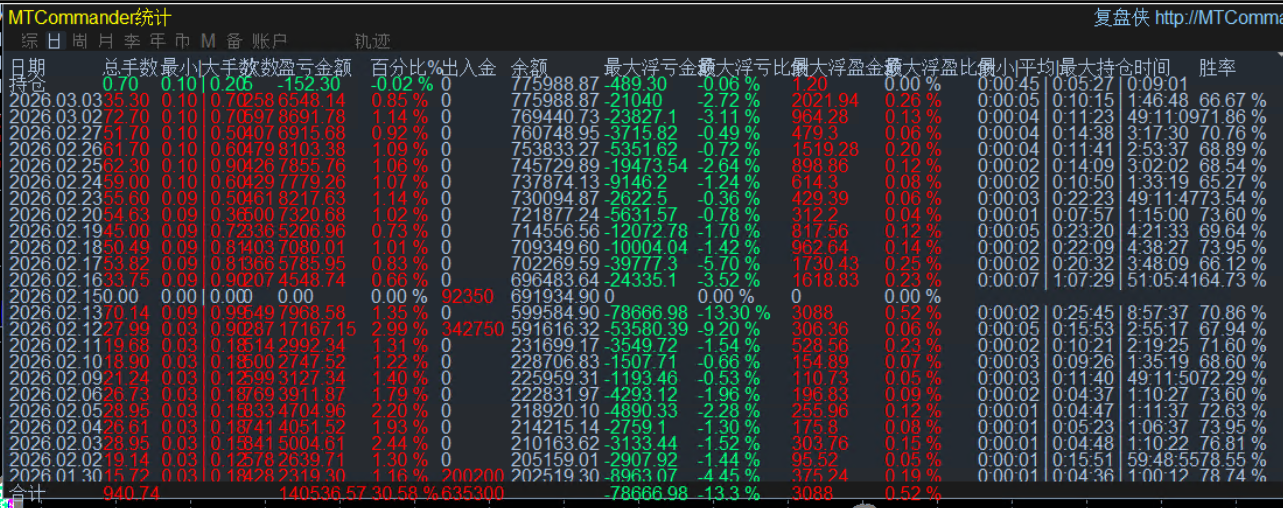Viewport: 1283px width, 508px height.
Task: Switch to the 月 monthly tab
Action: [x=105, y=41]
